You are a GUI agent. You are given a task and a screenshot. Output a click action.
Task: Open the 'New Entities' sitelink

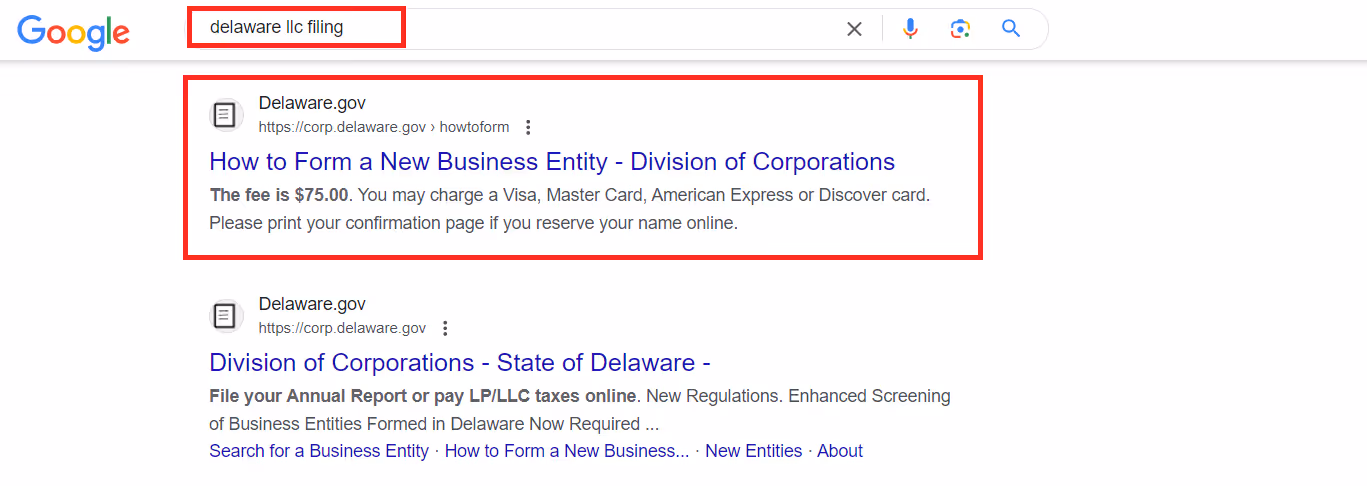click(753, 451)
